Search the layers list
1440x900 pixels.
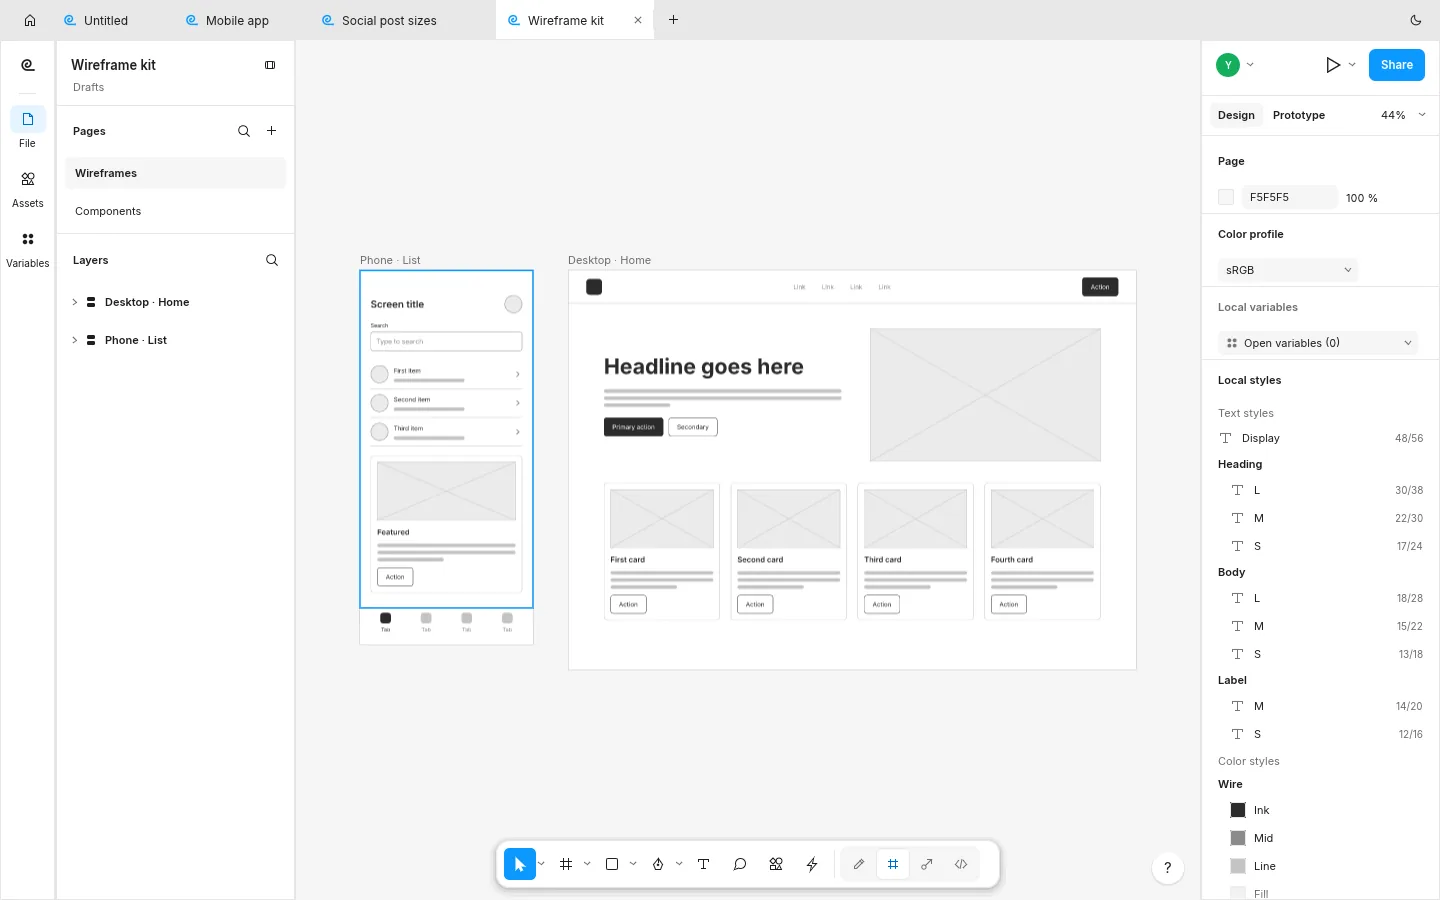coord(272,260)
